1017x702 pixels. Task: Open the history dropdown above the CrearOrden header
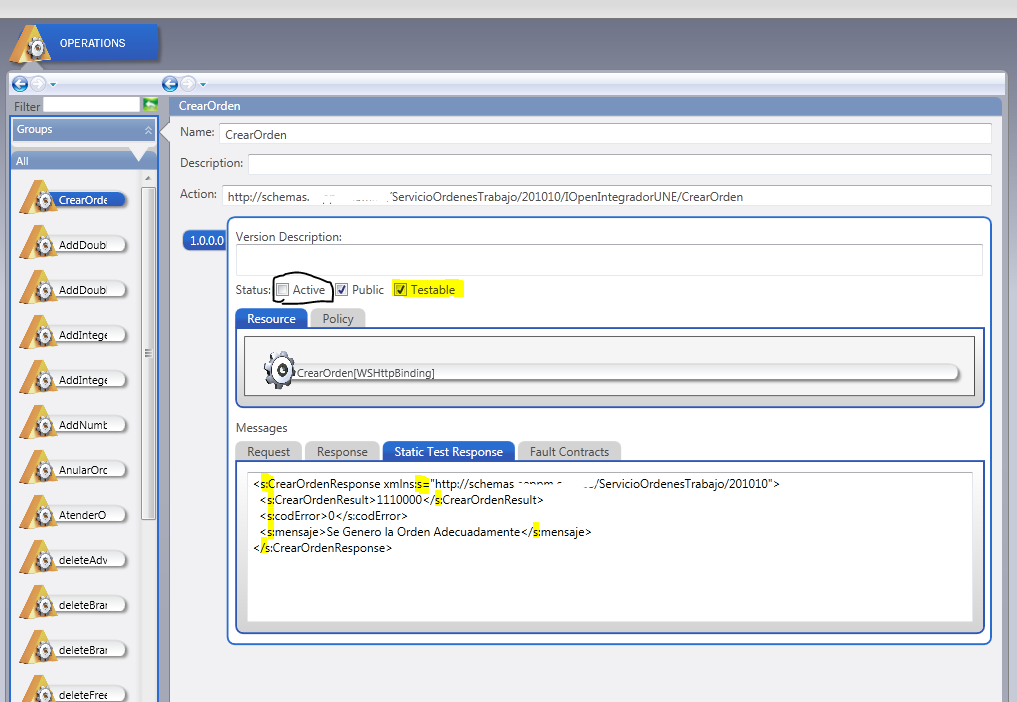tap(203, 84)
